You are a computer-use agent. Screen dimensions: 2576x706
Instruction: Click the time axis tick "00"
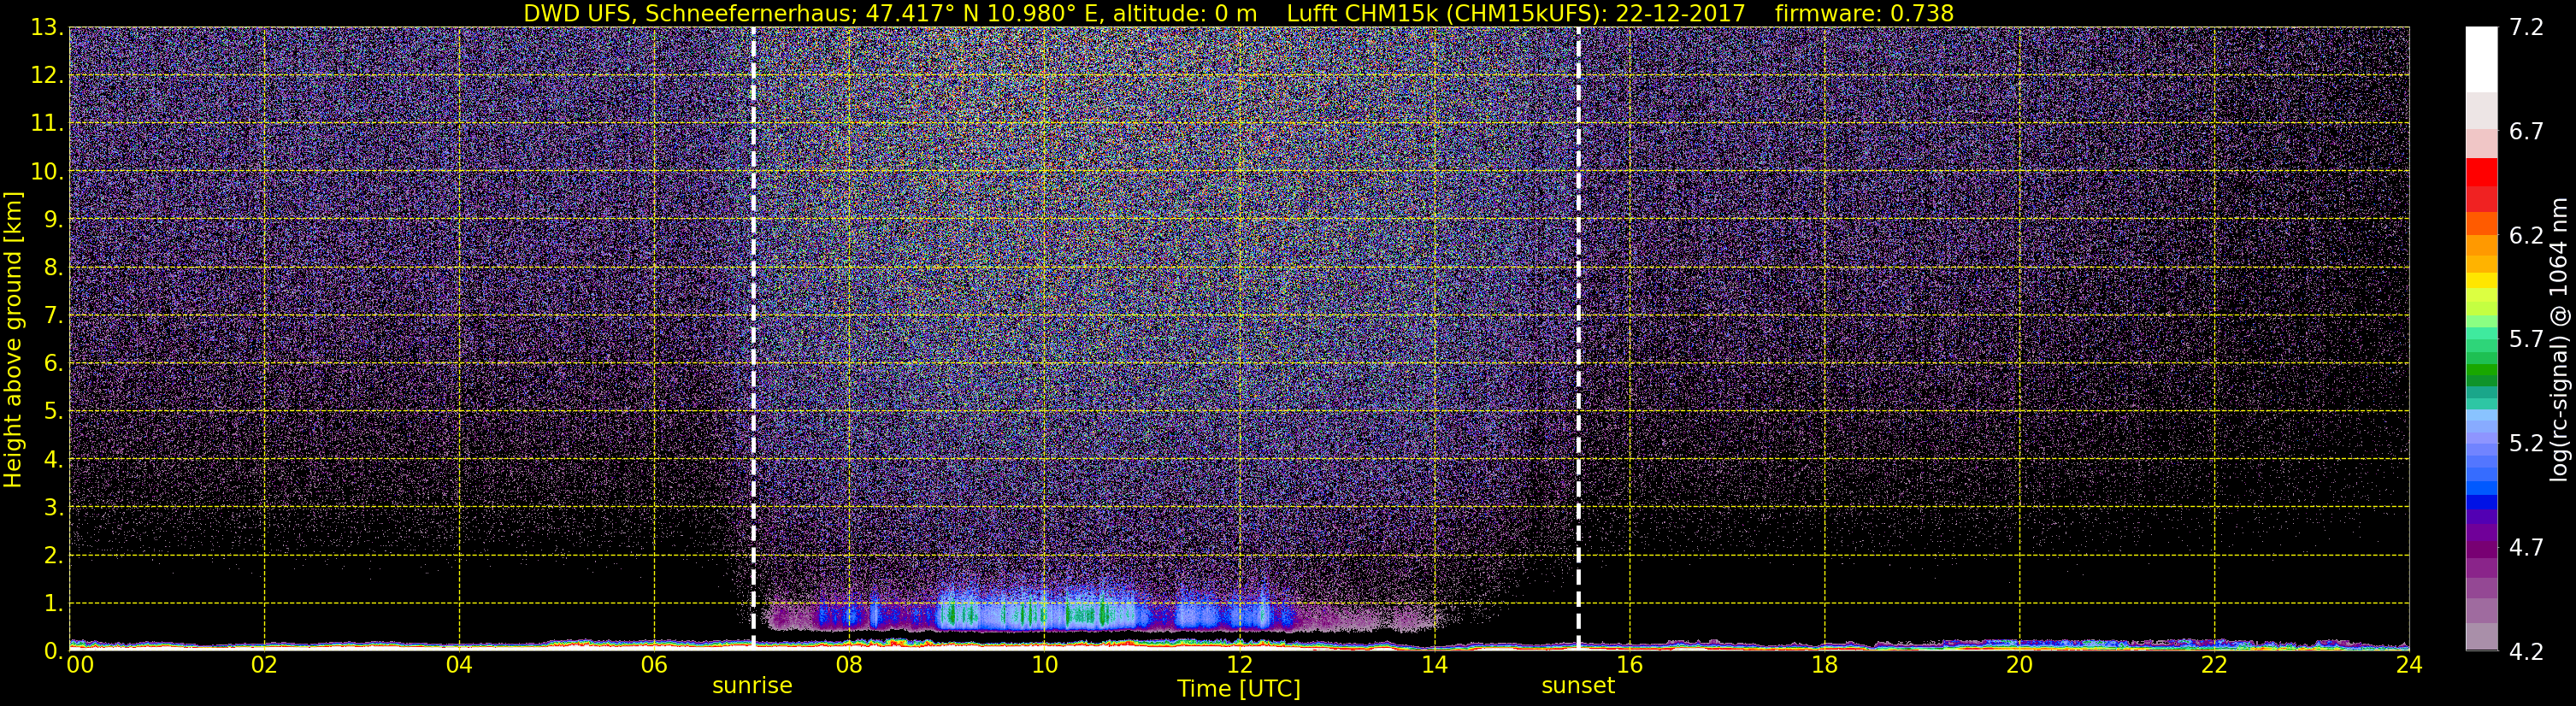click(80, 665)
